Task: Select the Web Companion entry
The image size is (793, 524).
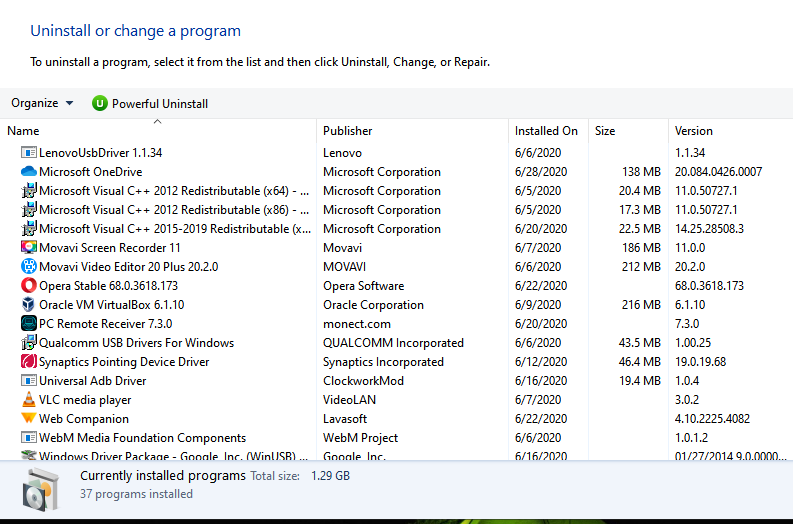Action: [x=84, y=419]
